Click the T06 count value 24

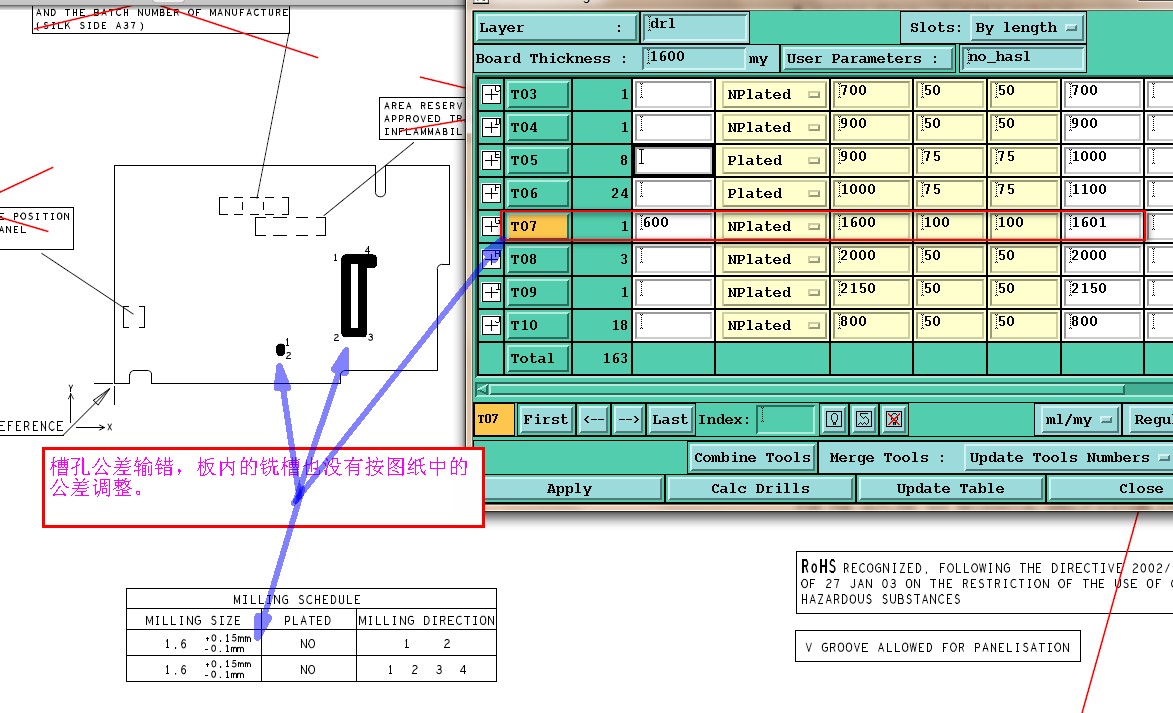coord(619,193)
